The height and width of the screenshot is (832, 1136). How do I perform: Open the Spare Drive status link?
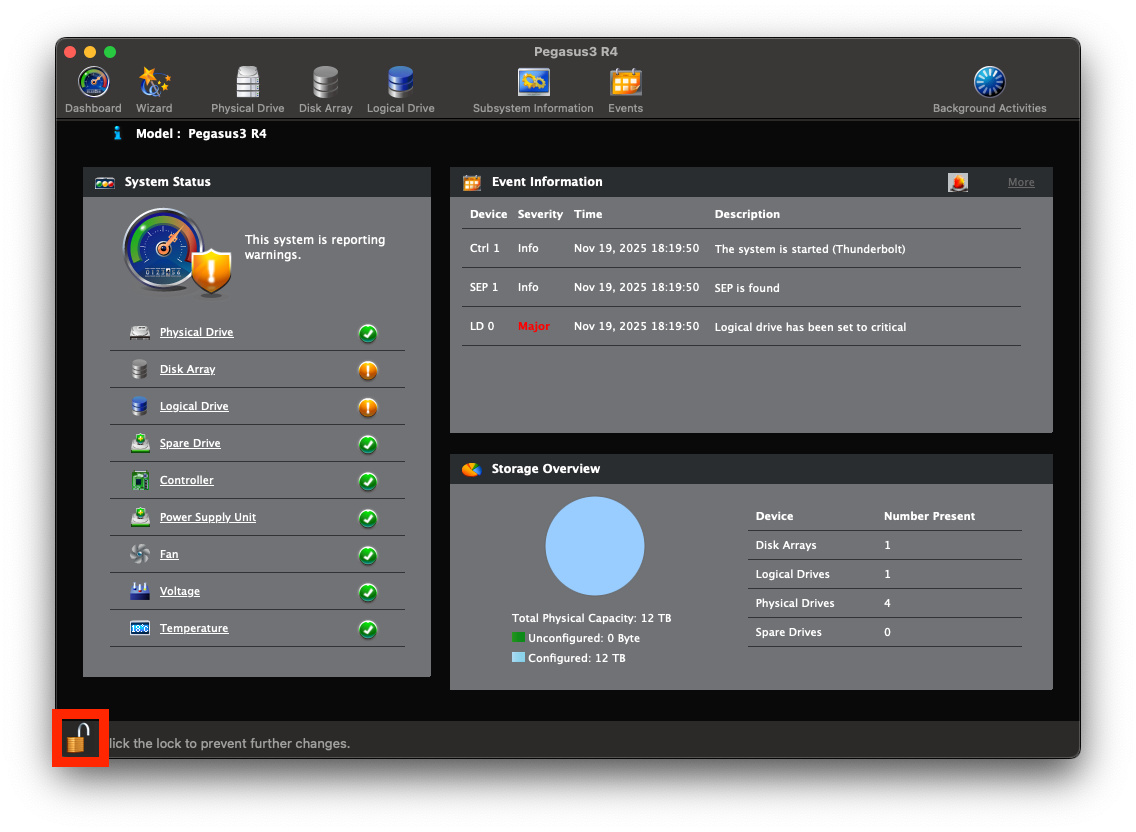click(x=190, y=443)
